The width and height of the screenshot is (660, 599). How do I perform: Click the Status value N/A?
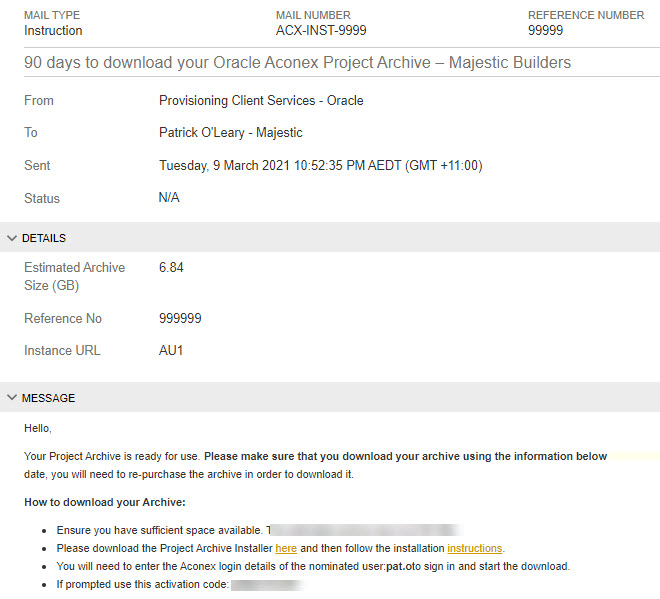pos(169,198)
